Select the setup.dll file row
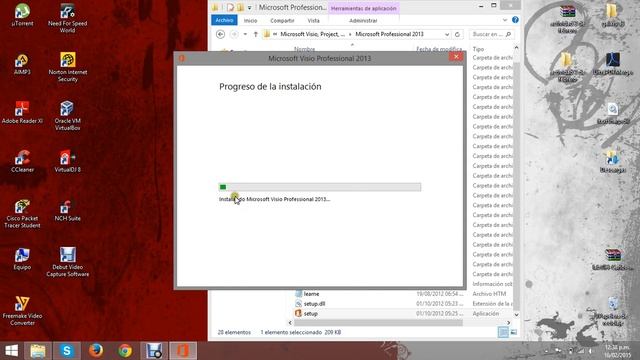This screenshot has width=640, height=360. 314,304
